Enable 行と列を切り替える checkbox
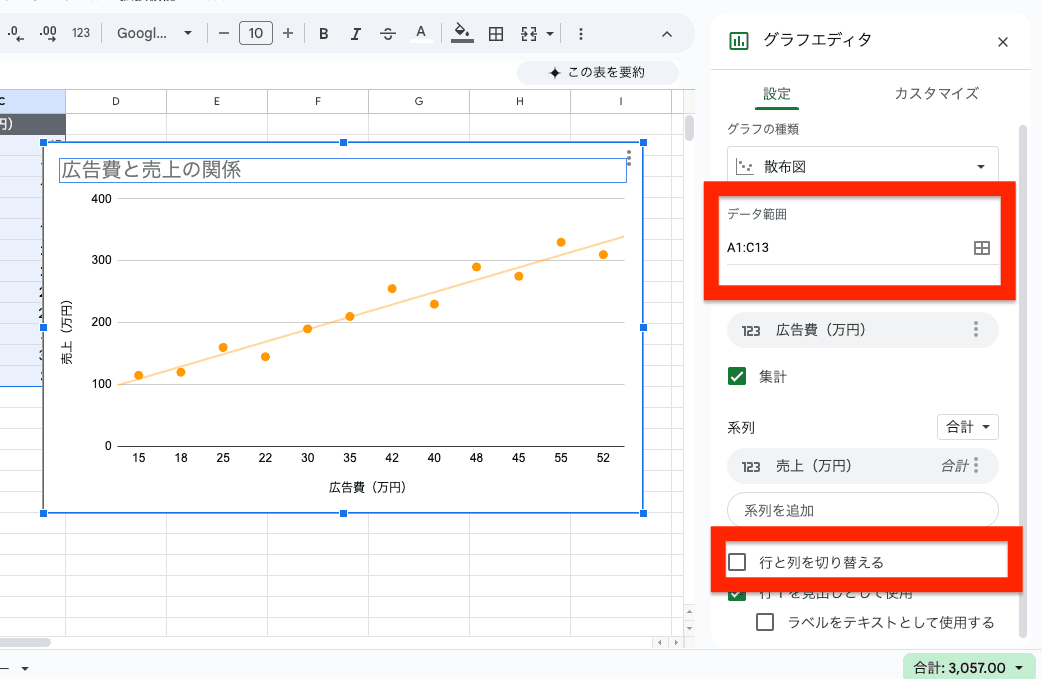1042x679 pixels. [x=737, y=562]
